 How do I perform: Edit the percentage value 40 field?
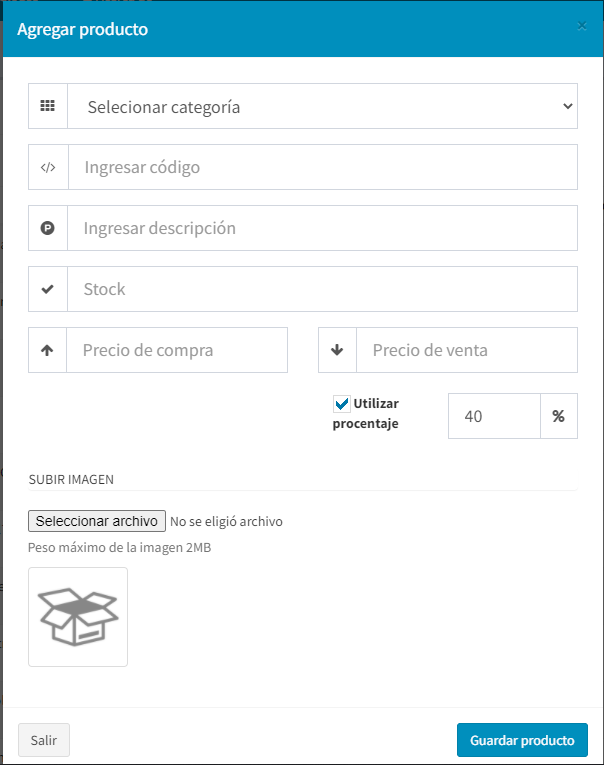click(x=494, y=416)
